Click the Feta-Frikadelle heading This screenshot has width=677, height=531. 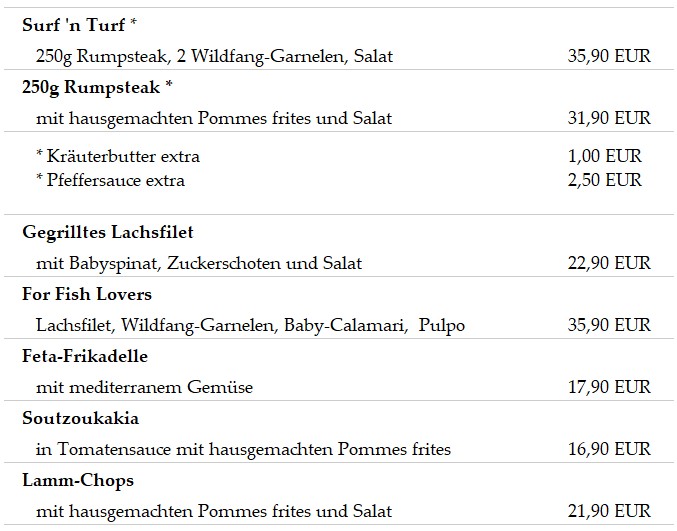click(x=85, y=356)
